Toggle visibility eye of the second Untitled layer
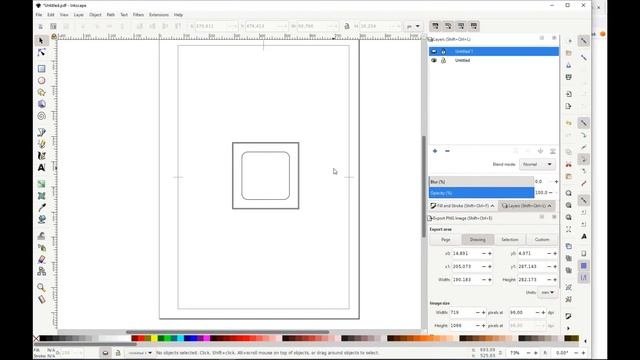Screen dimensions: 640x360 pyautogui.click(x=434, y=60)
